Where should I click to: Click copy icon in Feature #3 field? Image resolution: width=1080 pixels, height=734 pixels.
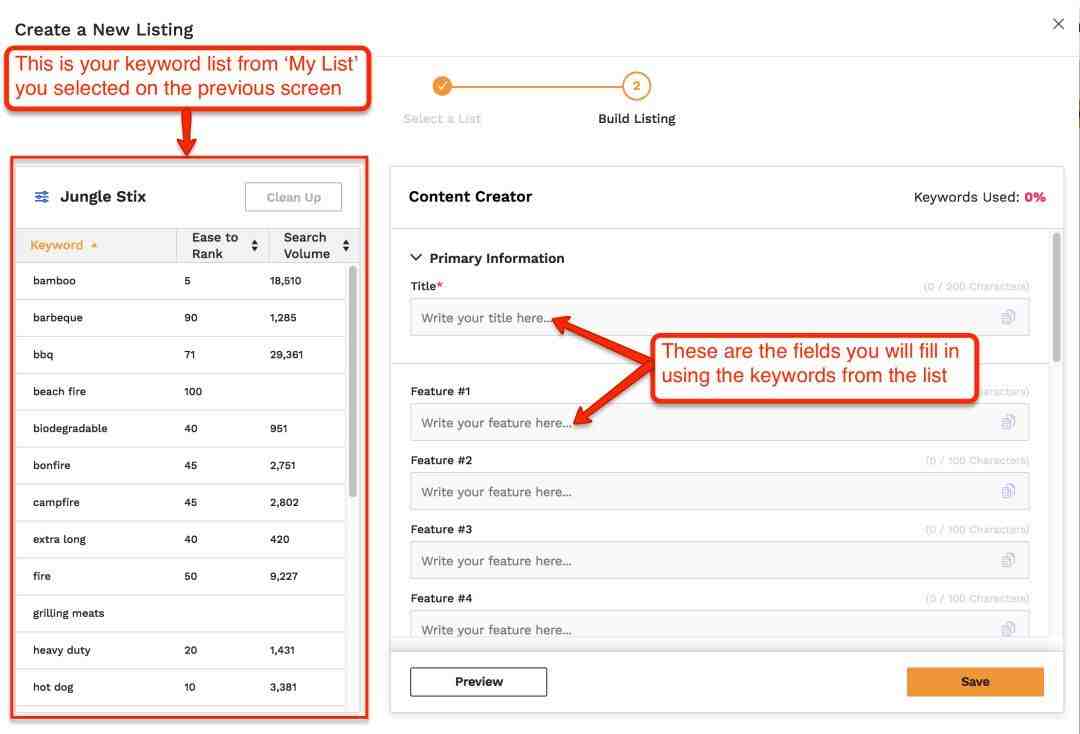tap(1008, 561)
